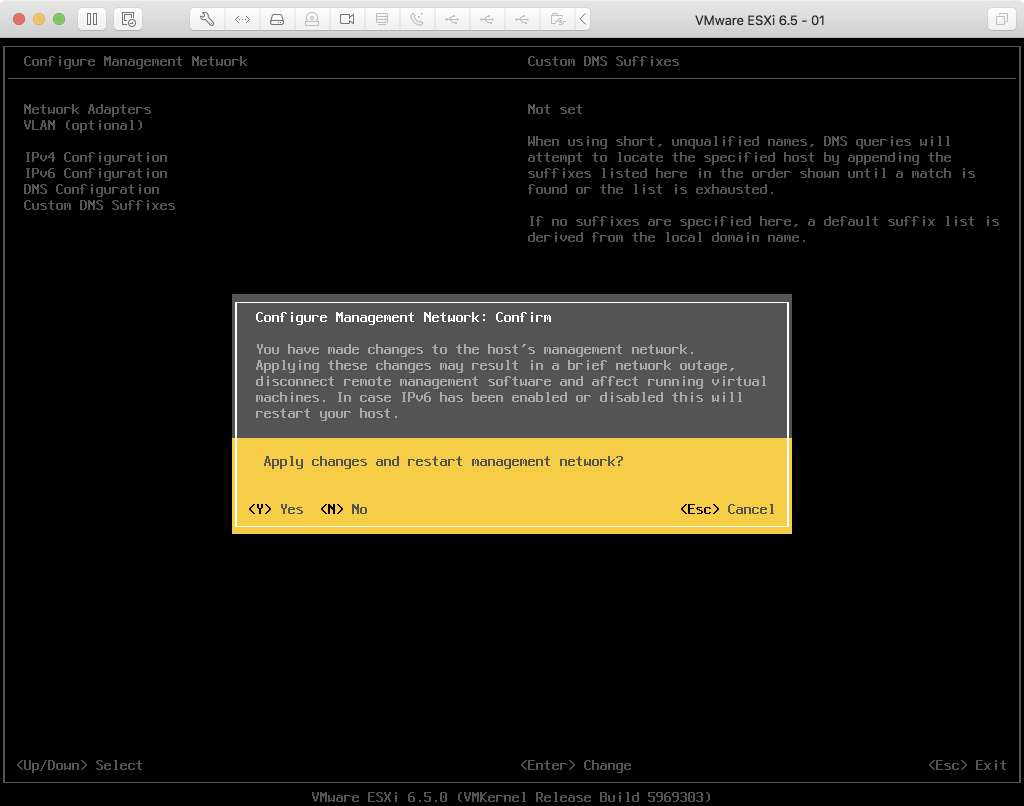Open the shared folders toolbar icon
The height and width of the screenshot is (806, 1024).
(x=557, y=19)
